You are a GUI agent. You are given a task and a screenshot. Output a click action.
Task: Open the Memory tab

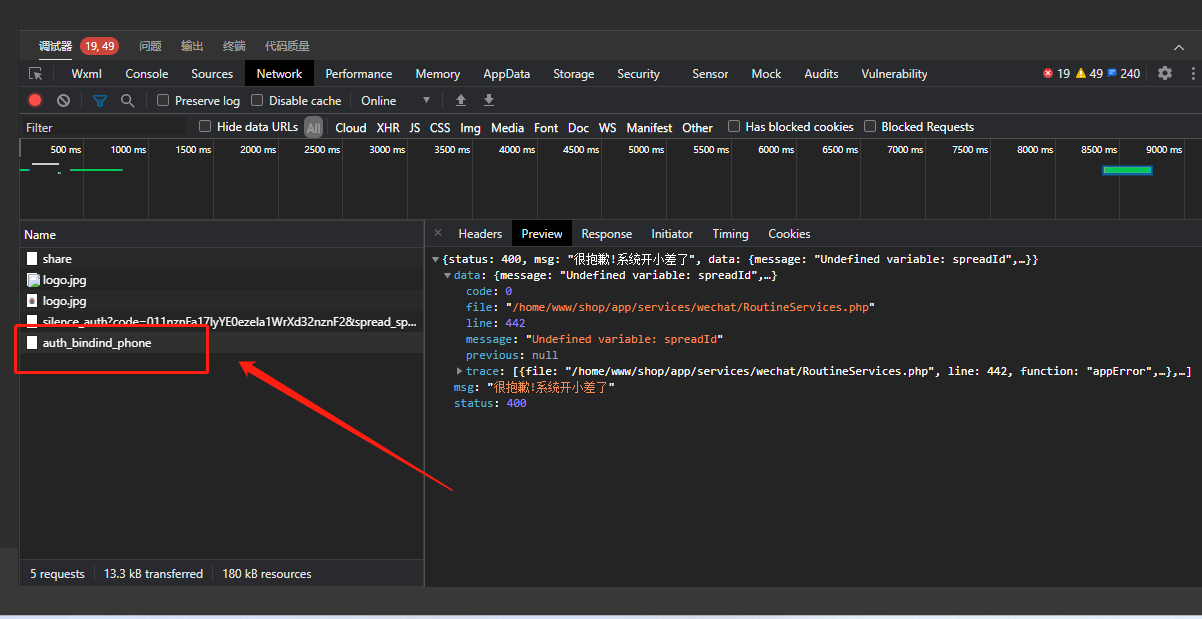tap(438, 73)
